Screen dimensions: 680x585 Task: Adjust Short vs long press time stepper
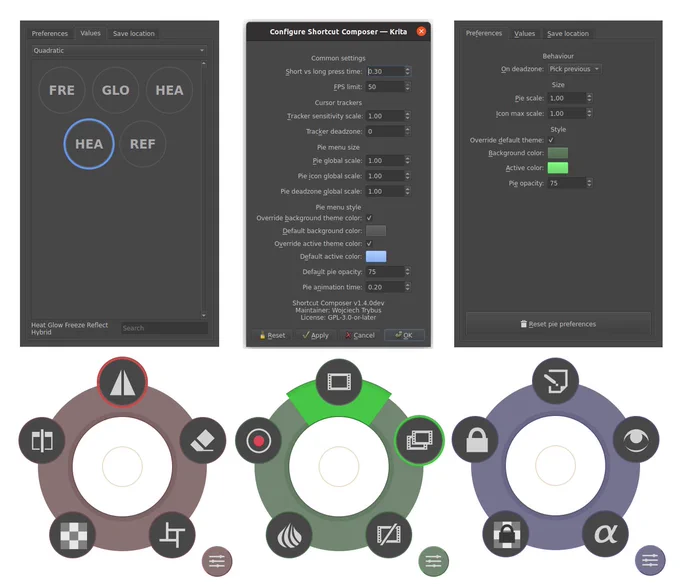pyautogui.click(x=407, y=71)
